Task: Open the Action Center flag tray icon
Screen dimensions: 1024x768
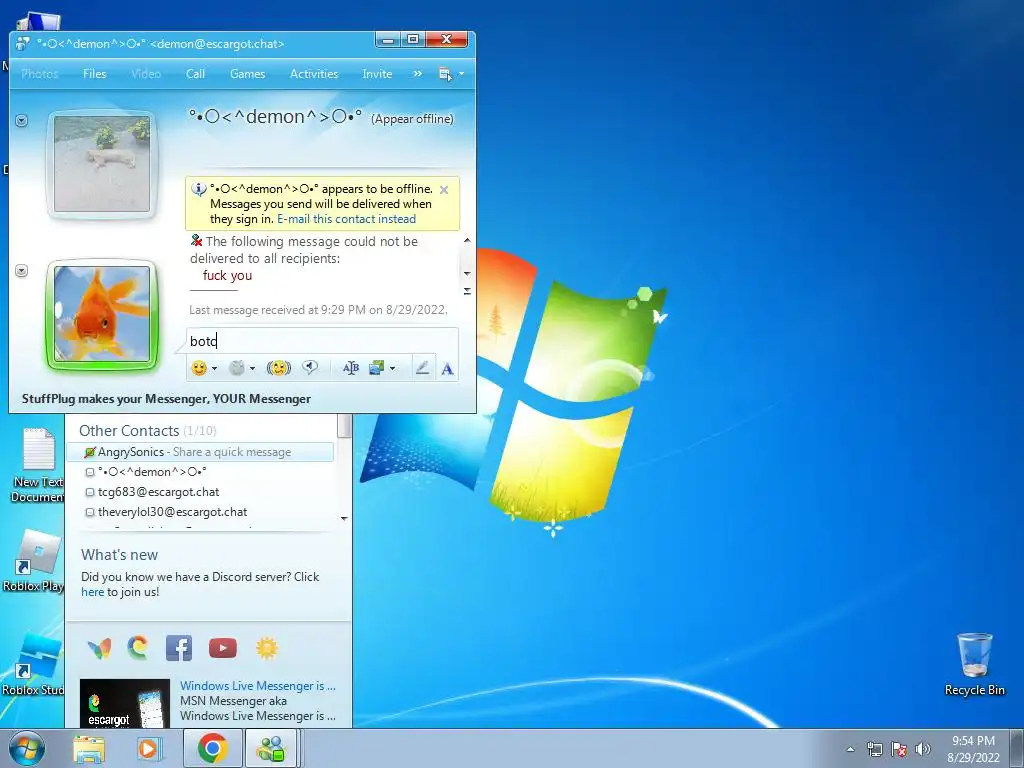Action: click(x=899, y=749)
